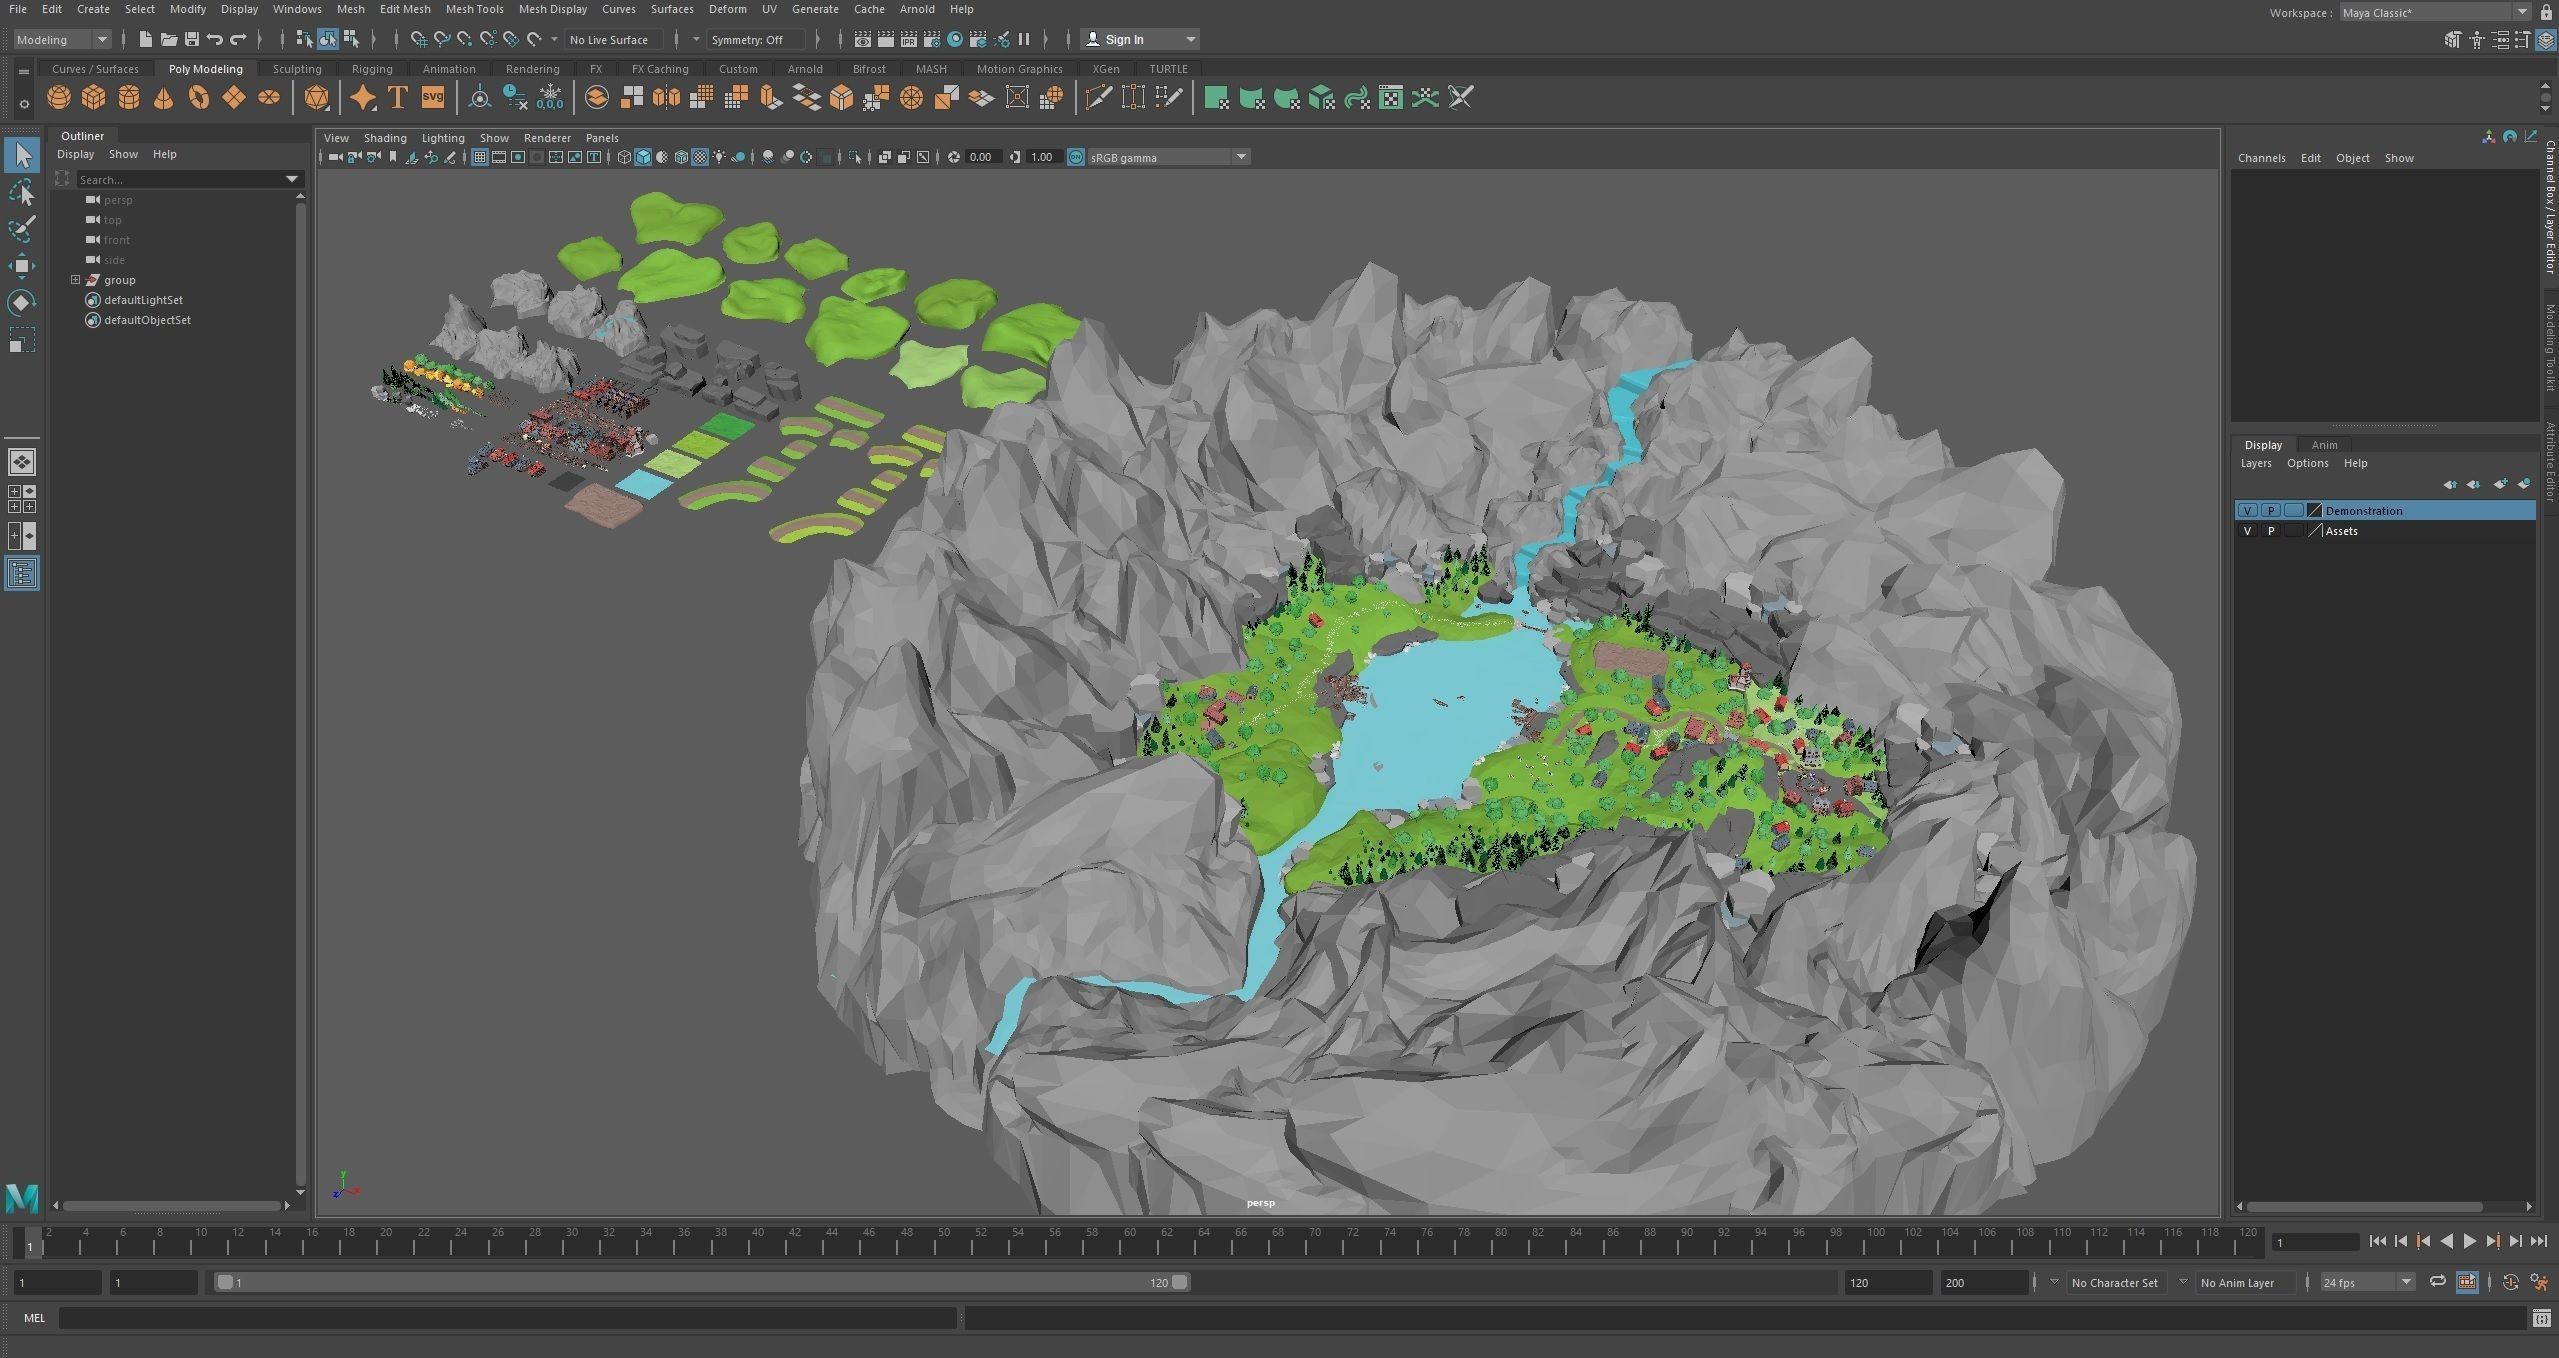Click the SVG import shelf icon
The width and height of the screenshot is (2559, 1358).
[432, 98]
